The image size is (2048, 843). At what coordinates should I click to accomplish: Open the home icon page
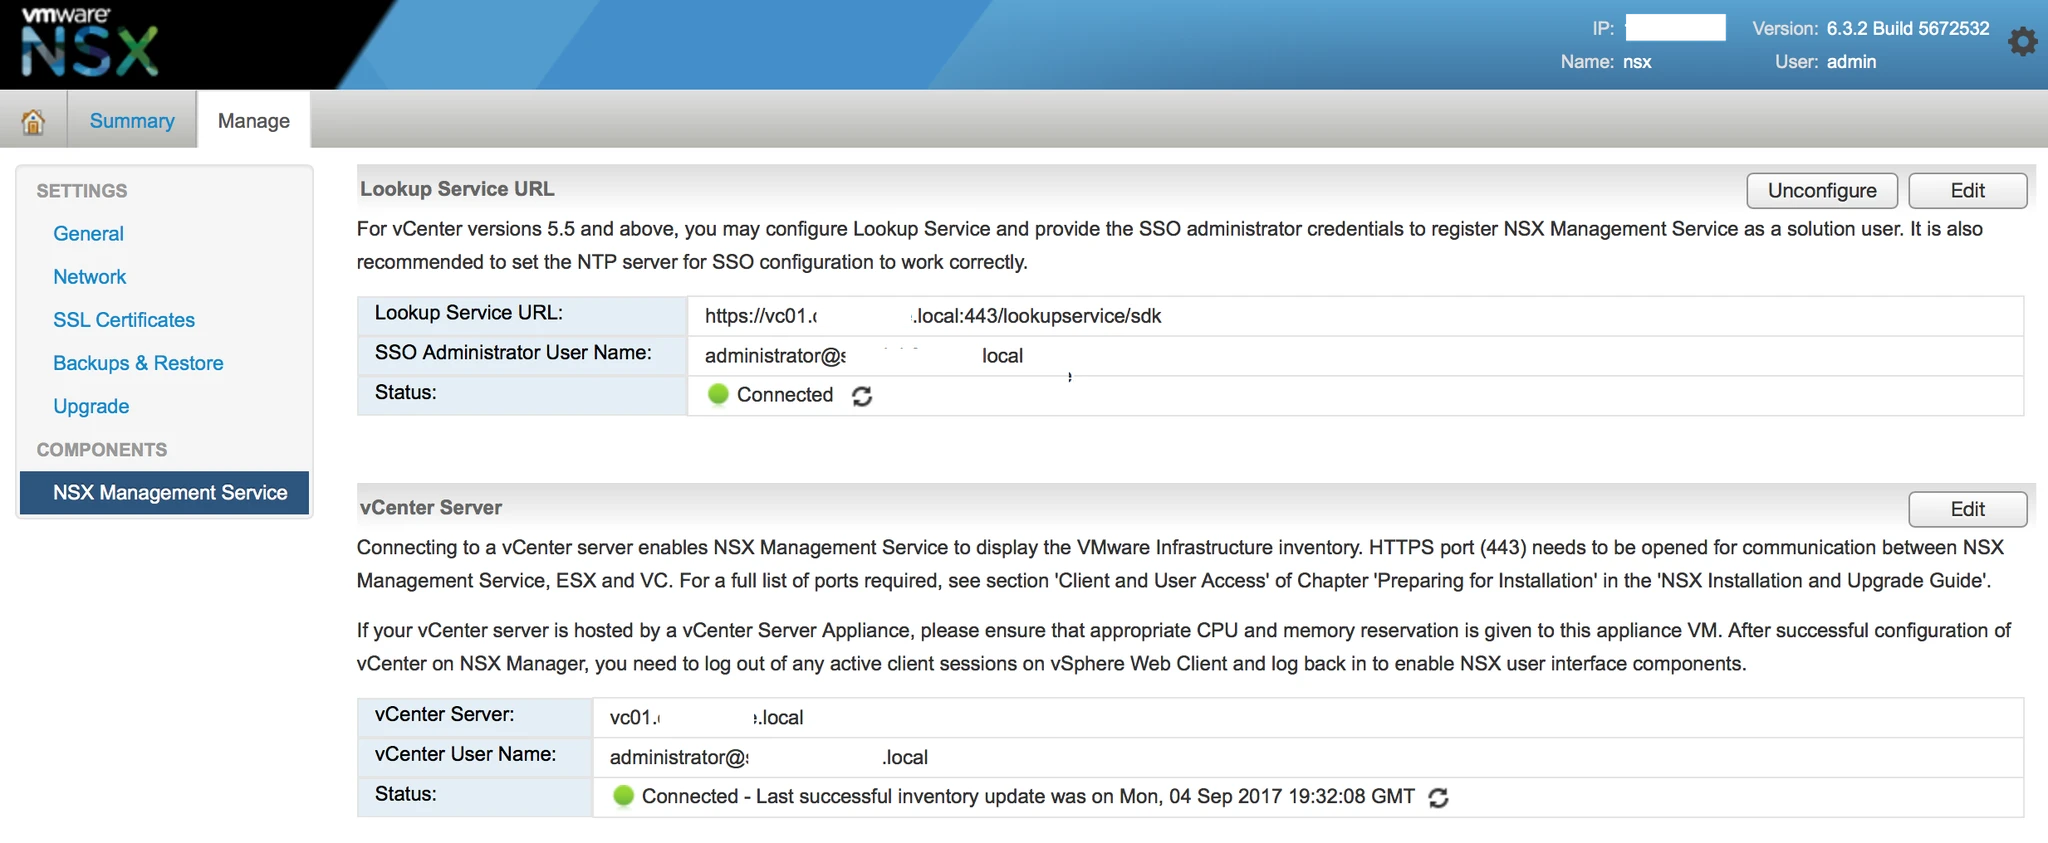click(33, 121)
